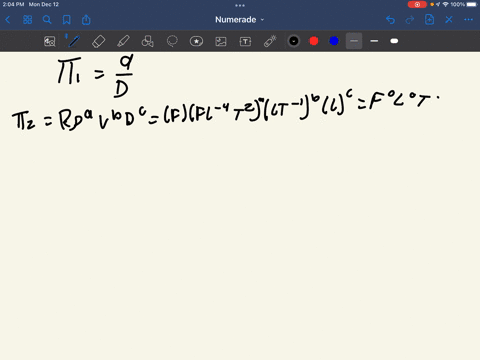The height and width of the screenshot is (360, 480).
Task: Select the Lasso tool
Action: pyautogui.click(x=172, y=41)
